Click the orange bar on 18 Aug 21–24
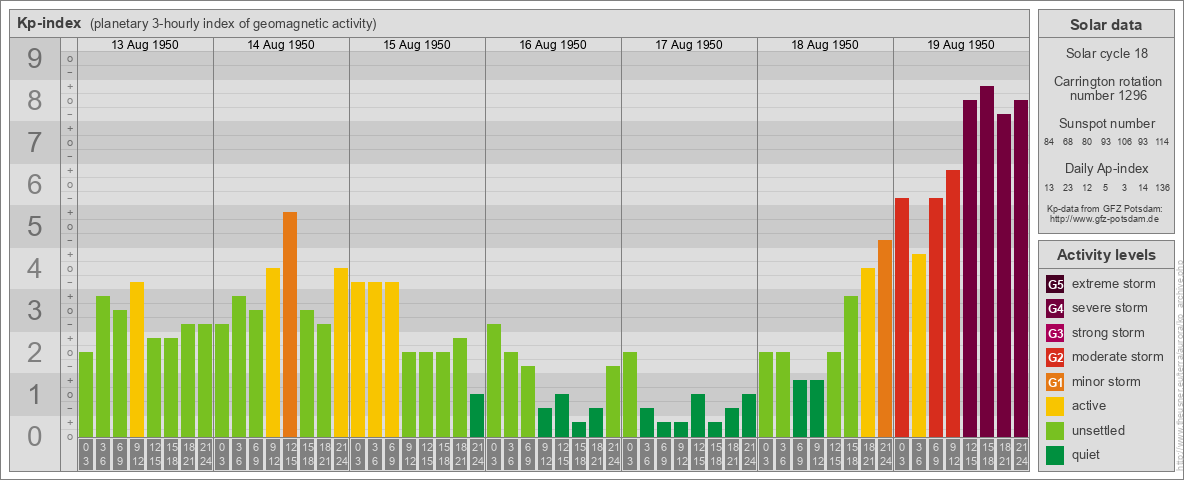Viewport: 1184px width, 480px height. (x=885, y=339)
